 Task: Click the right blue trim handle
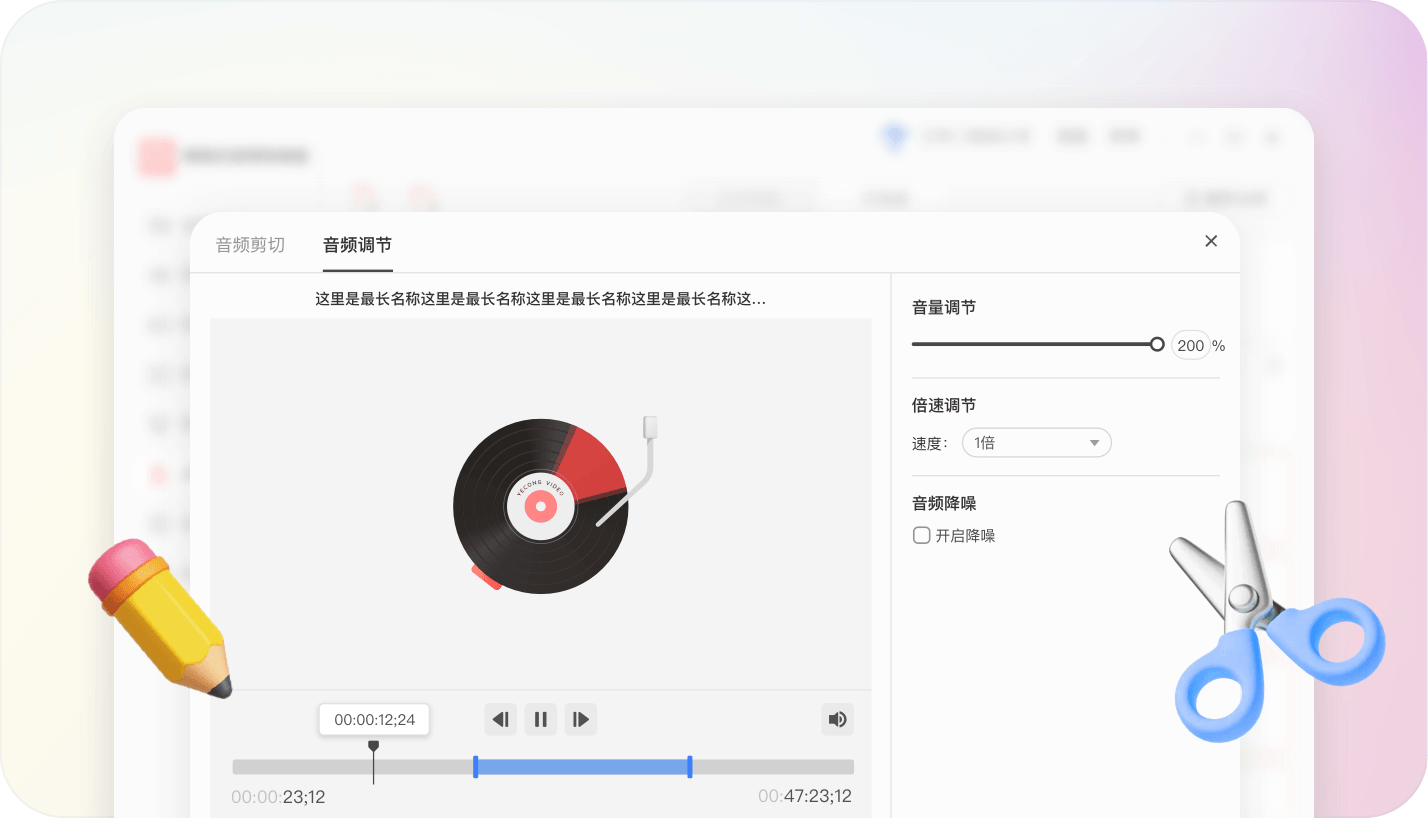coord(690,767)
